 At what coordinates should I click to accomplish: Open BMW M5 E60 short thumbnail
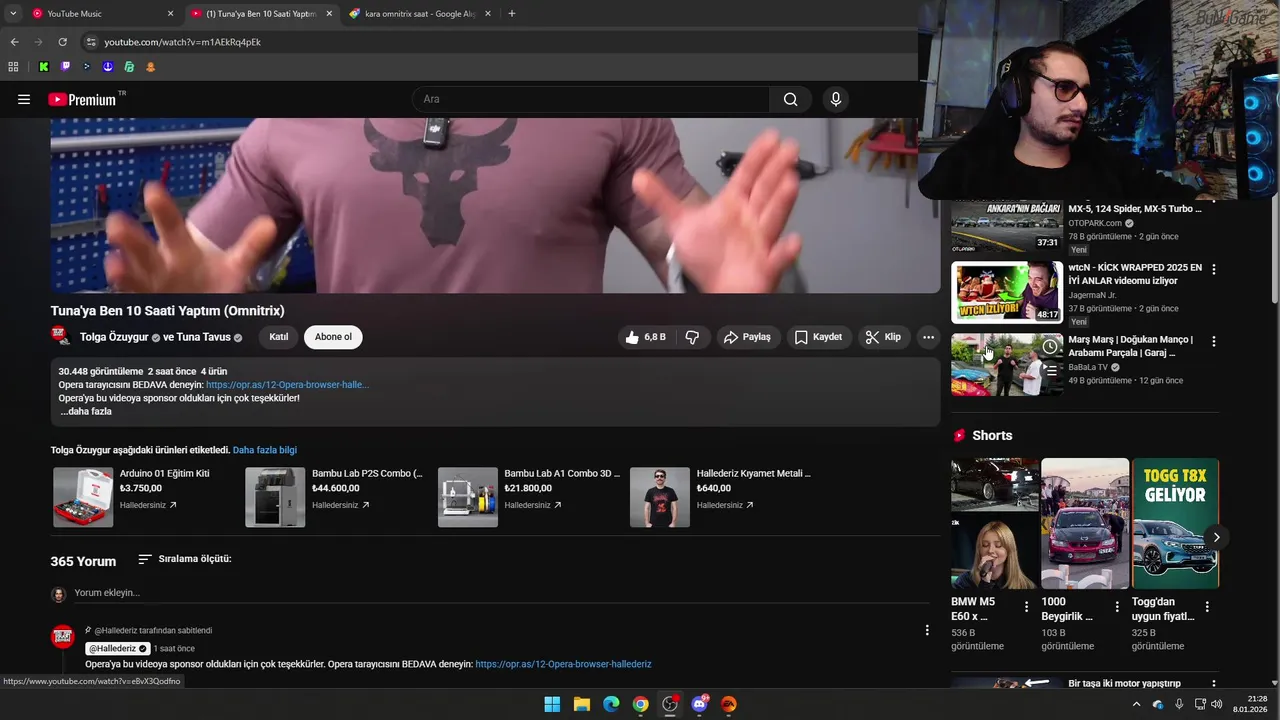point(994,523)
